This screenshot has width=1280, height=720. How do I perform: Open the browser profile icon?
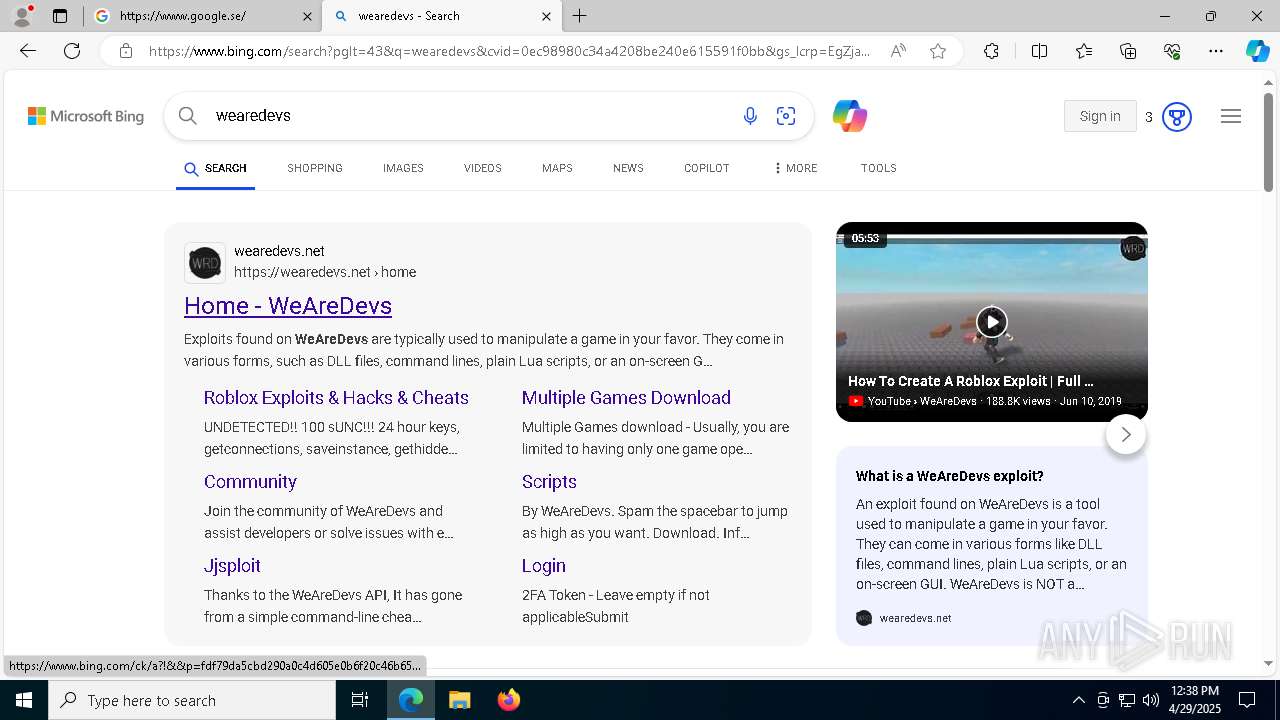point(21,16)
